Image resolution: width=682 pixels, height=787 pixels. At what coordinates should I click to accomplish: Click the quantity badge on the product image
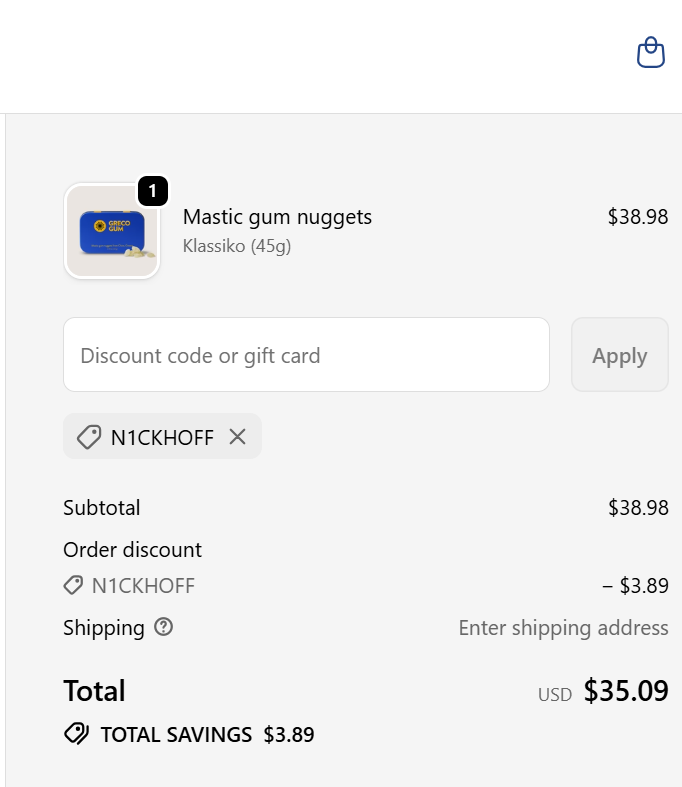click(152, 190)
